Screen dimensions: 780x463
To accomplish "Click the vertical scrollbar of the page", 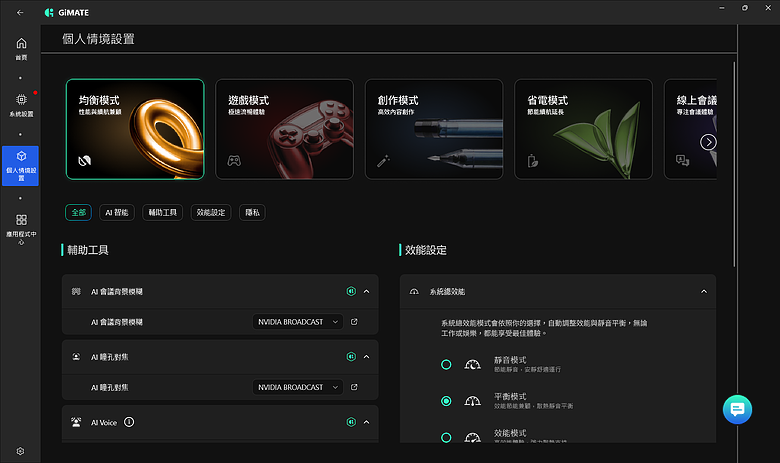I will pos(734,164).
